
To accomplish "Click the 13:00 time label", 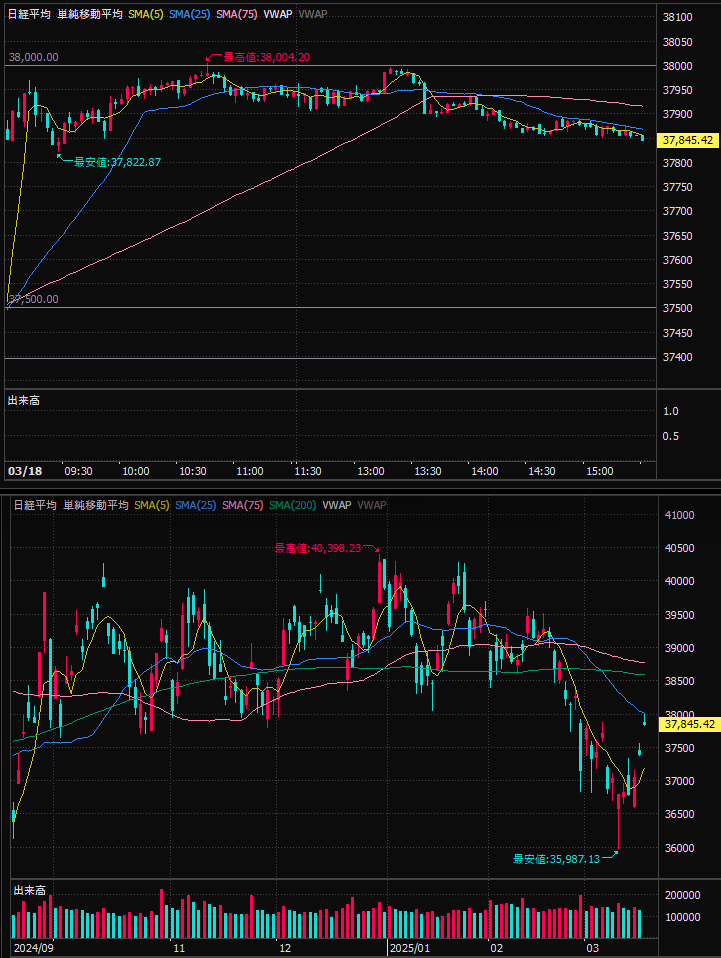I will point(371,471).
